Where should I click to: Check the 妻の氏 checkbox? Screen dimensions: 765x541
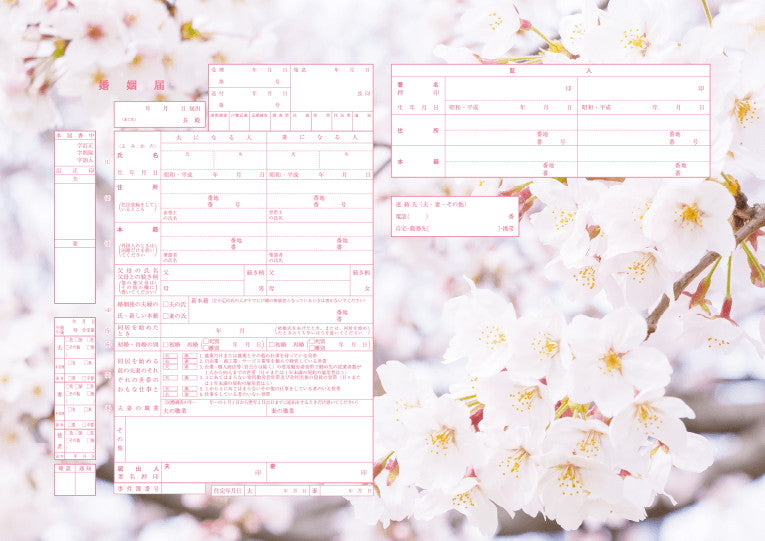[x=166, y=316]
